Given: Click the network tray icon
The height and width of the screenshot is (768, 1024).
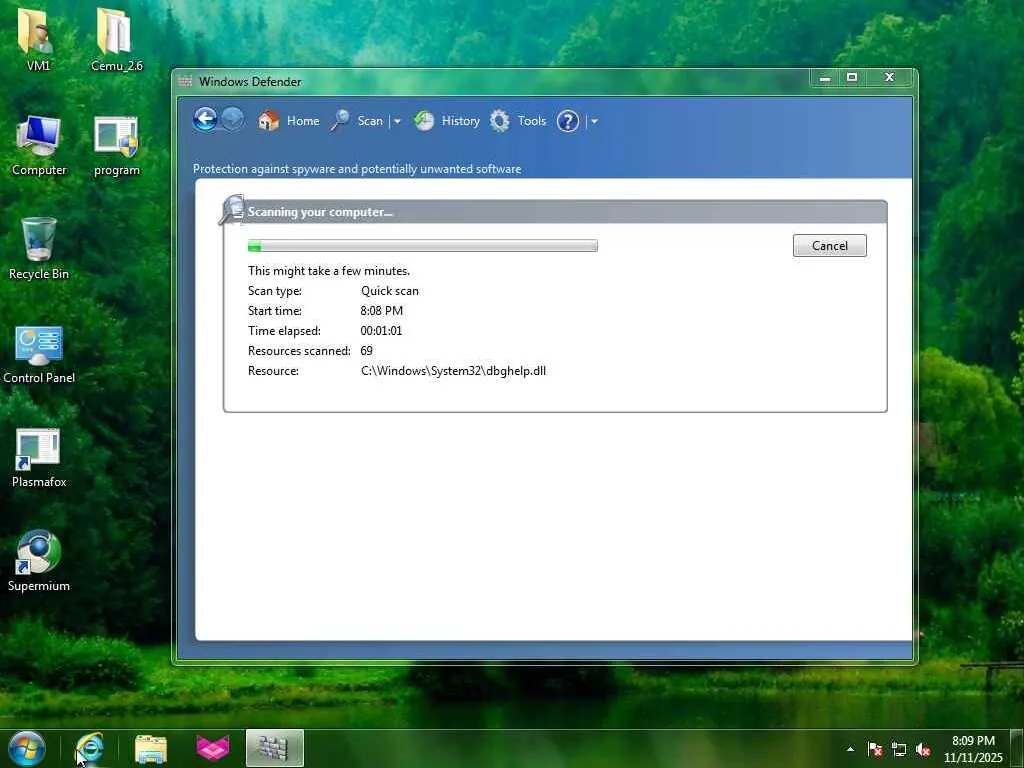Looking at the screenshot, I should pyautogui.click(x=899, y=749).
